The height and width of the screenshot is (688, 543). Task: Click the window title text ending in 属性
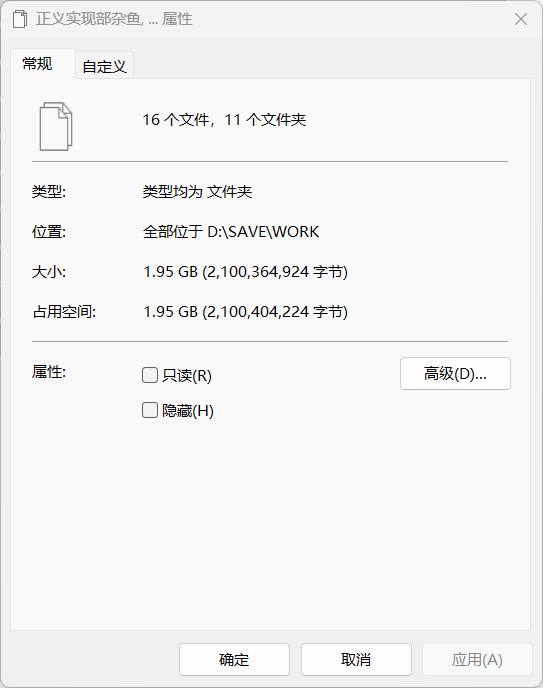114,19
